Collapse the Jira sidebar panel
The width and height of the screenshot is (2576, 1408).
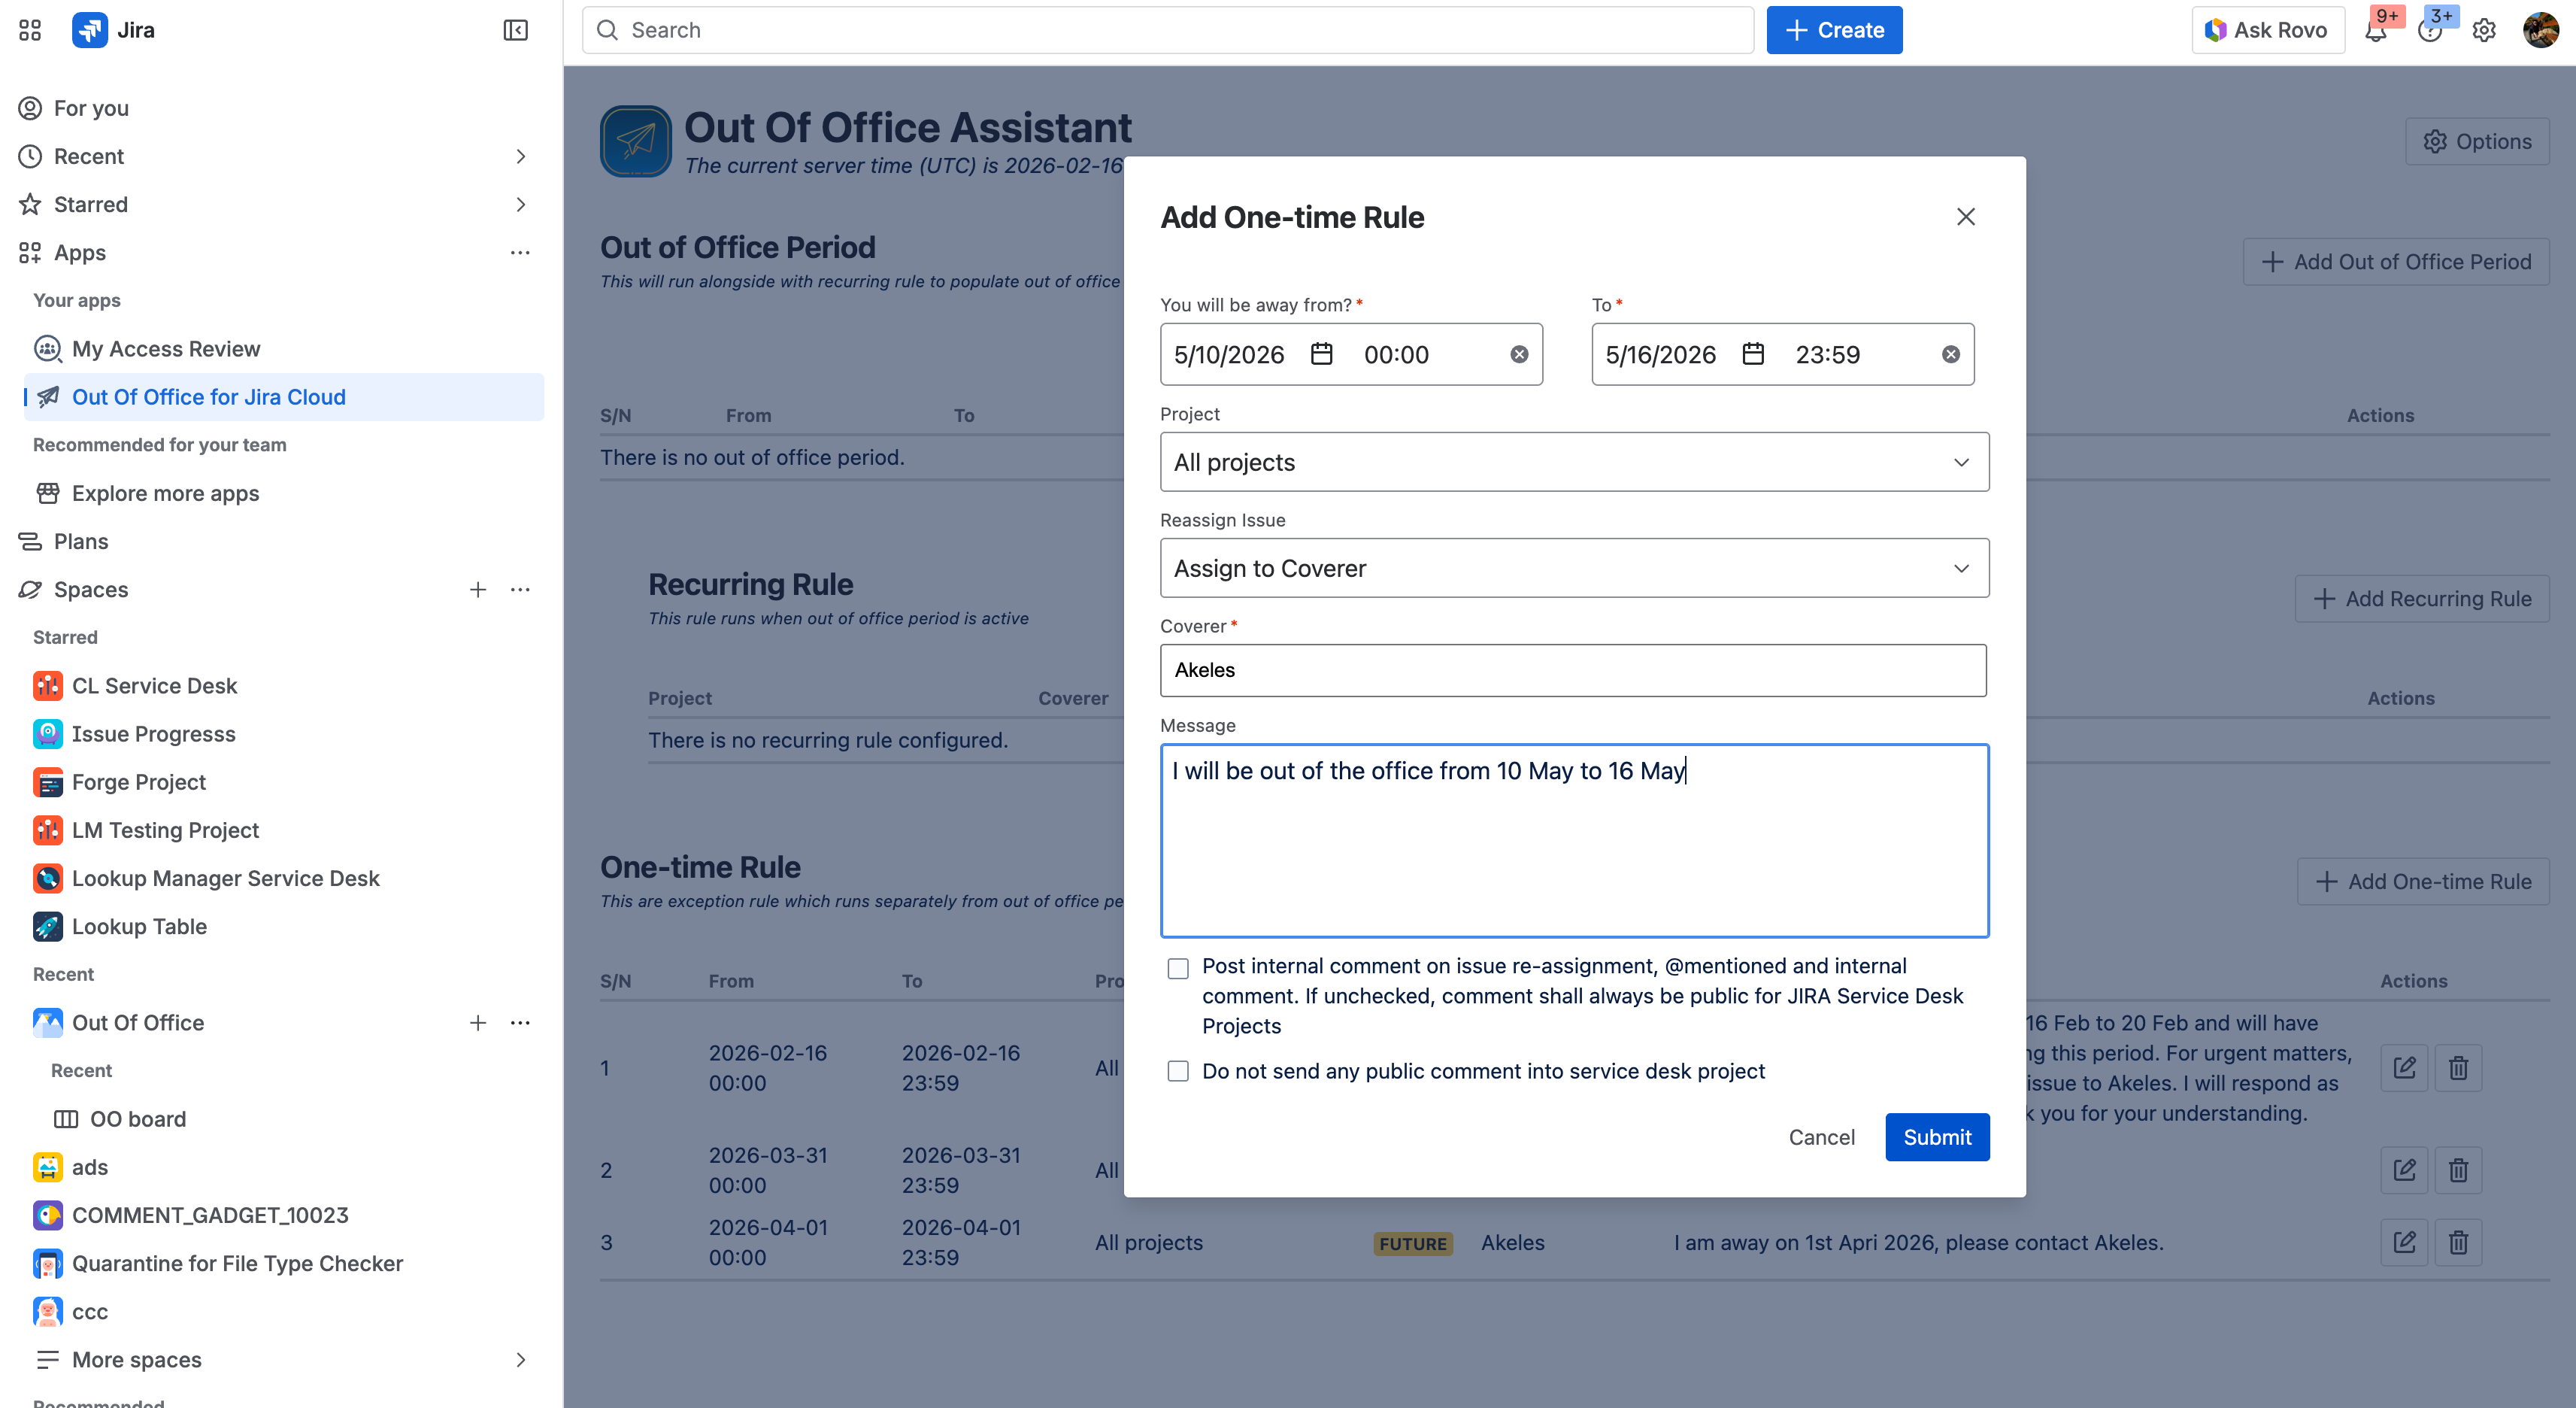515,30
